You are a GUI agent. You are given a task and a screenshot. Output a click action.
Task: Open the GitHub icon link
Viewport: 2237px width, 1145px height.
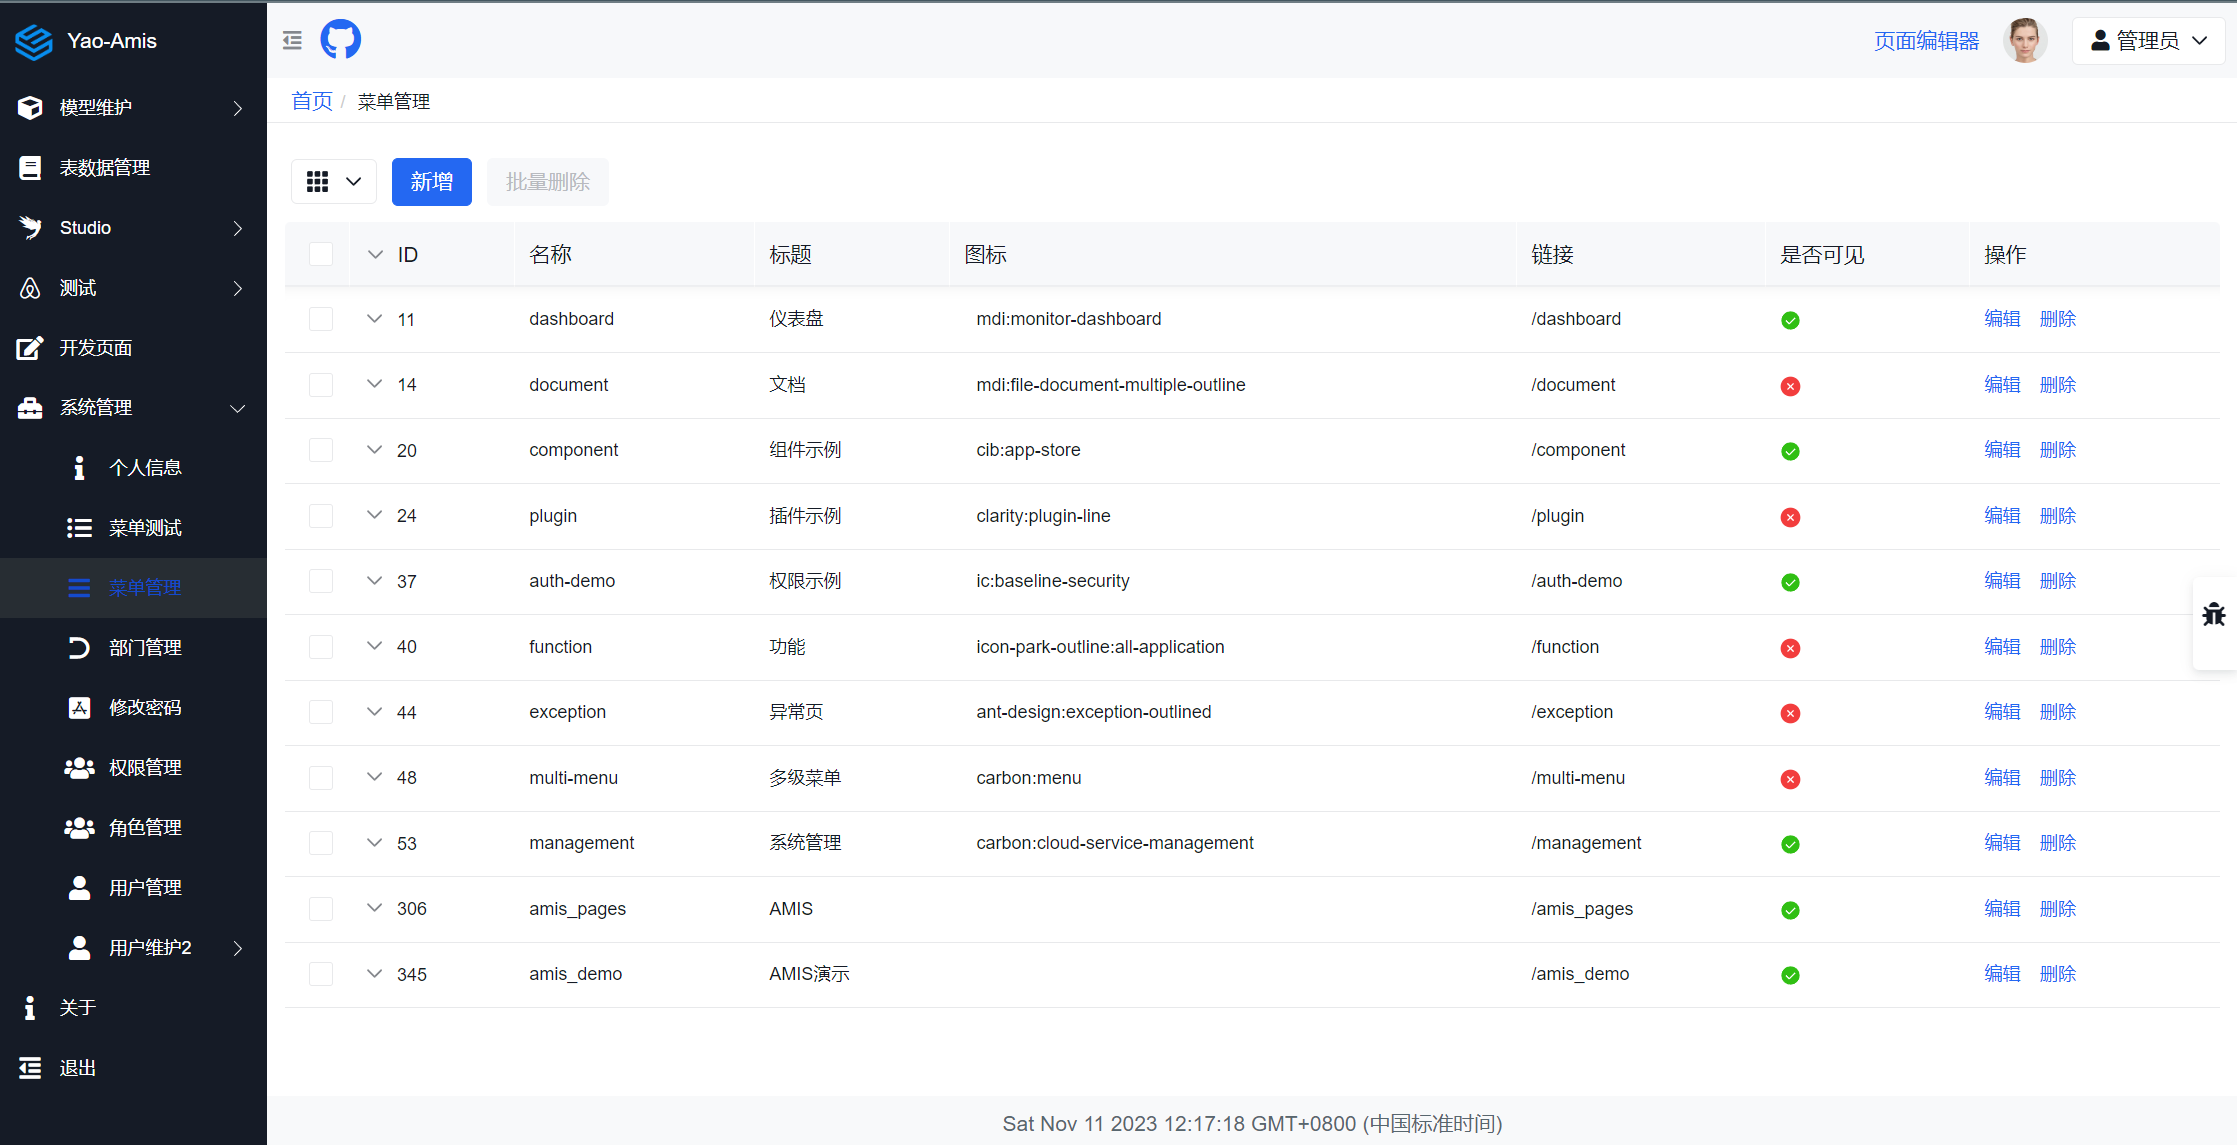click(x=340, y=40)
